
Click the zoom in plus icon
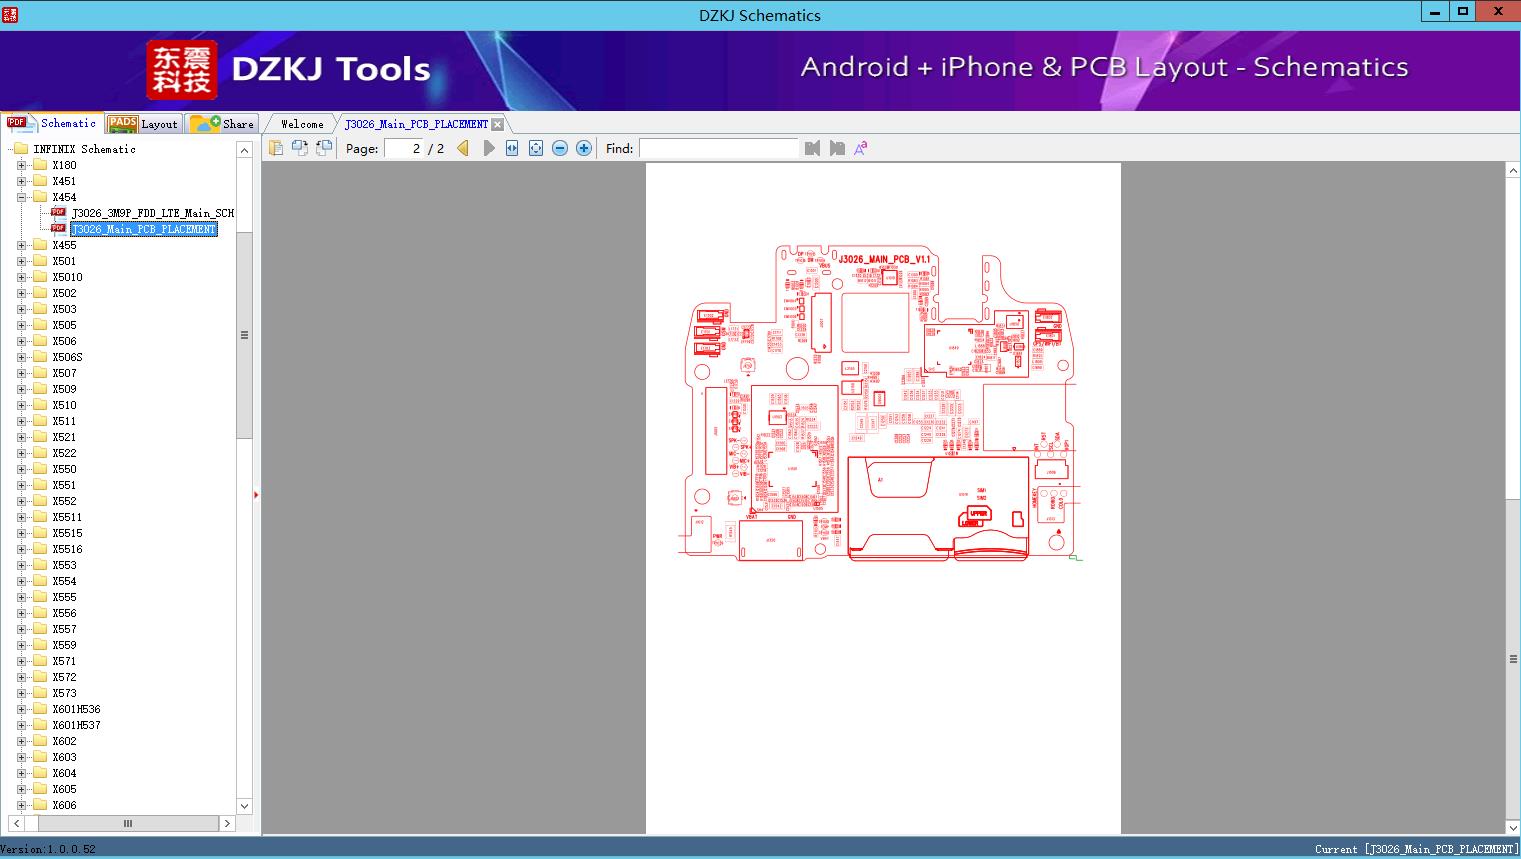coord(584,148)
